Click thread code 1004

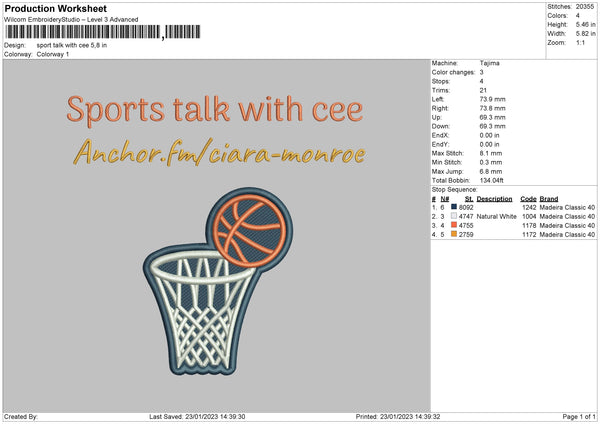(529, 217)
